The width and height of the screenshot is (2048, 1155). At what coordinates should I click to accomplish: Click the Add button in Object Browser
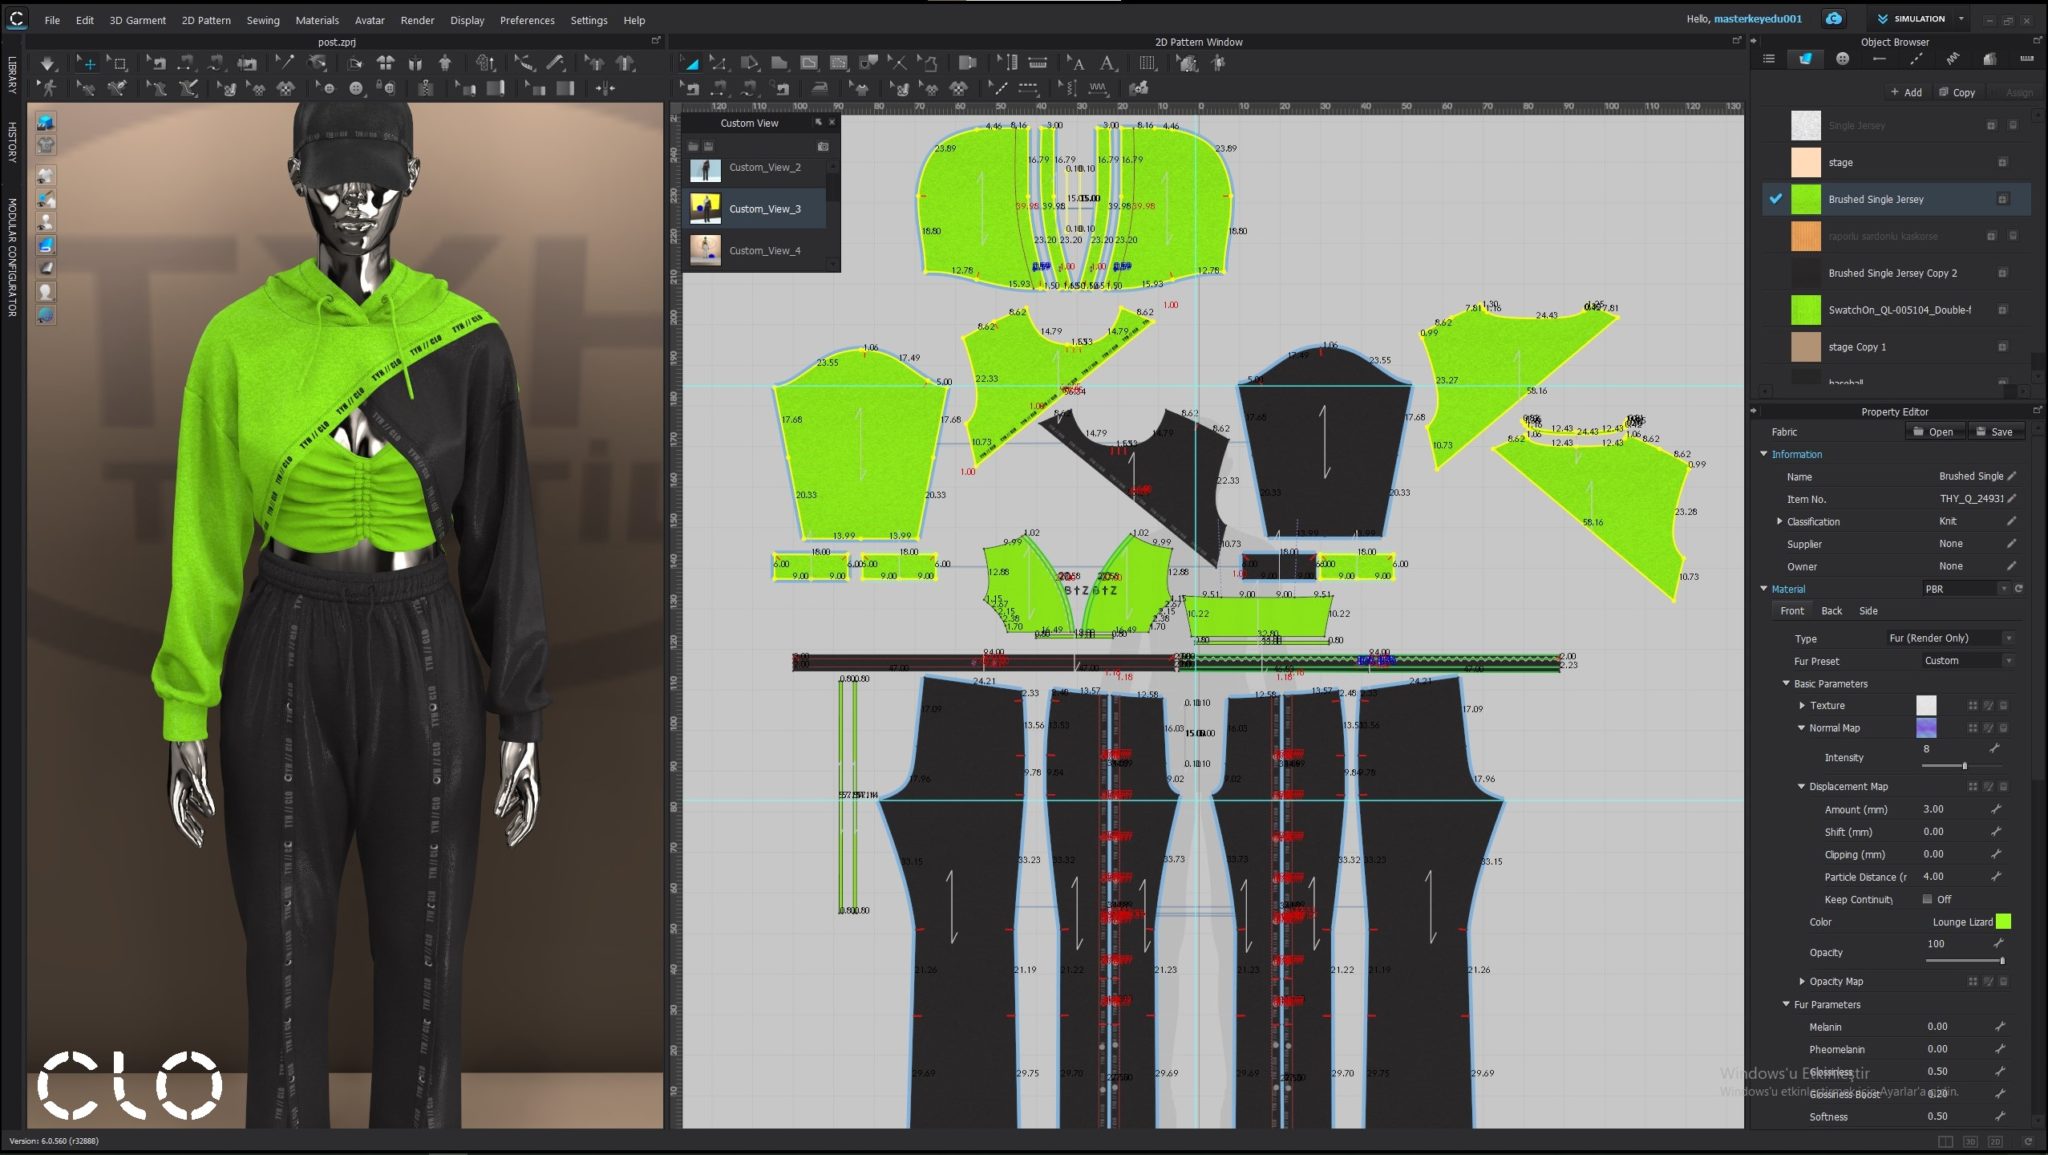pos(1906,92)
